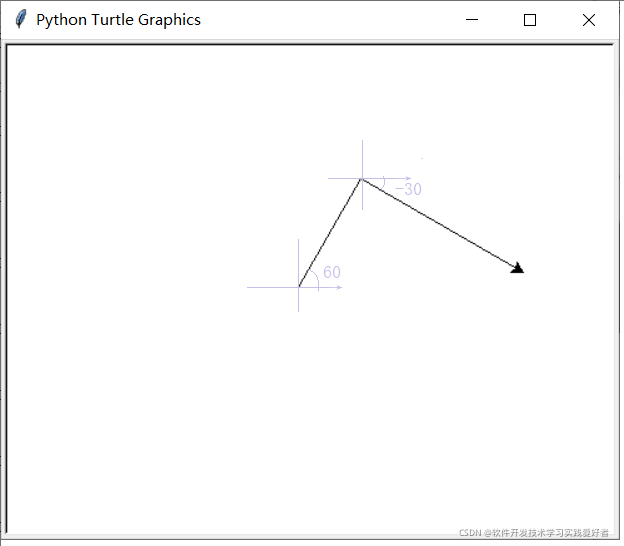This screenshot has width=624, height=546.
Task: Maximize the Python Turtle Graphics window
Action: [x=530, y=20]
